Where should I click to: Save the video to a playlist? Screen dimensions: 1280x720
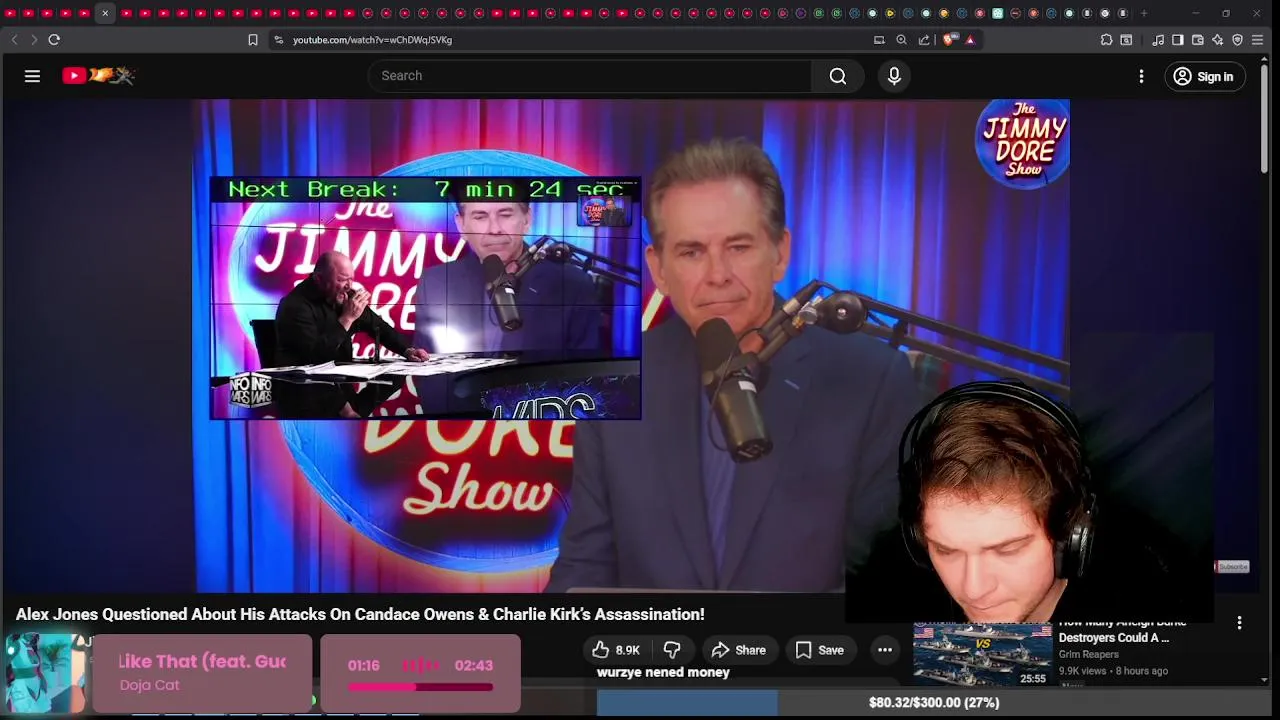coord(820,650)
